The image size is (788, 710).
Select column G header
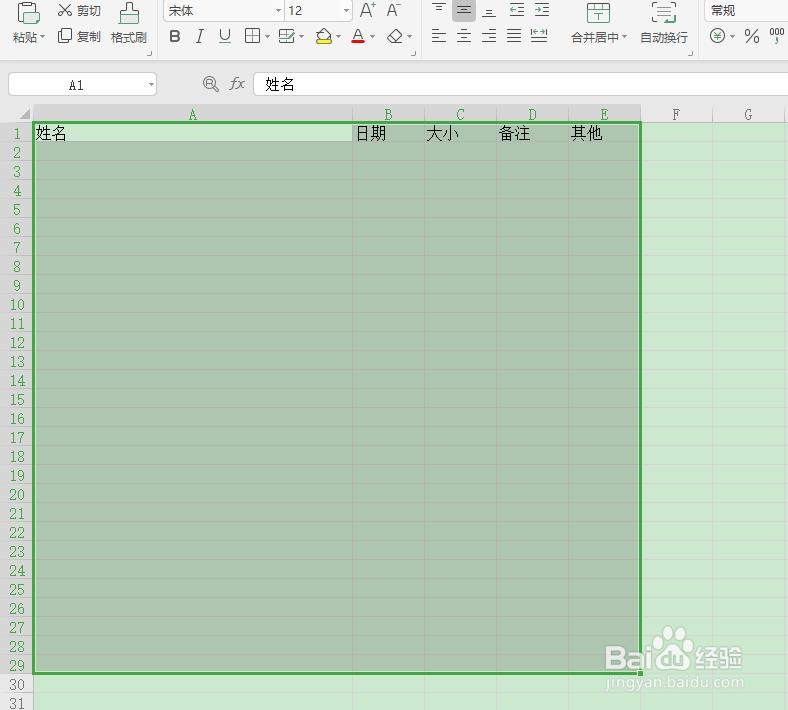[x=748, y=114]
